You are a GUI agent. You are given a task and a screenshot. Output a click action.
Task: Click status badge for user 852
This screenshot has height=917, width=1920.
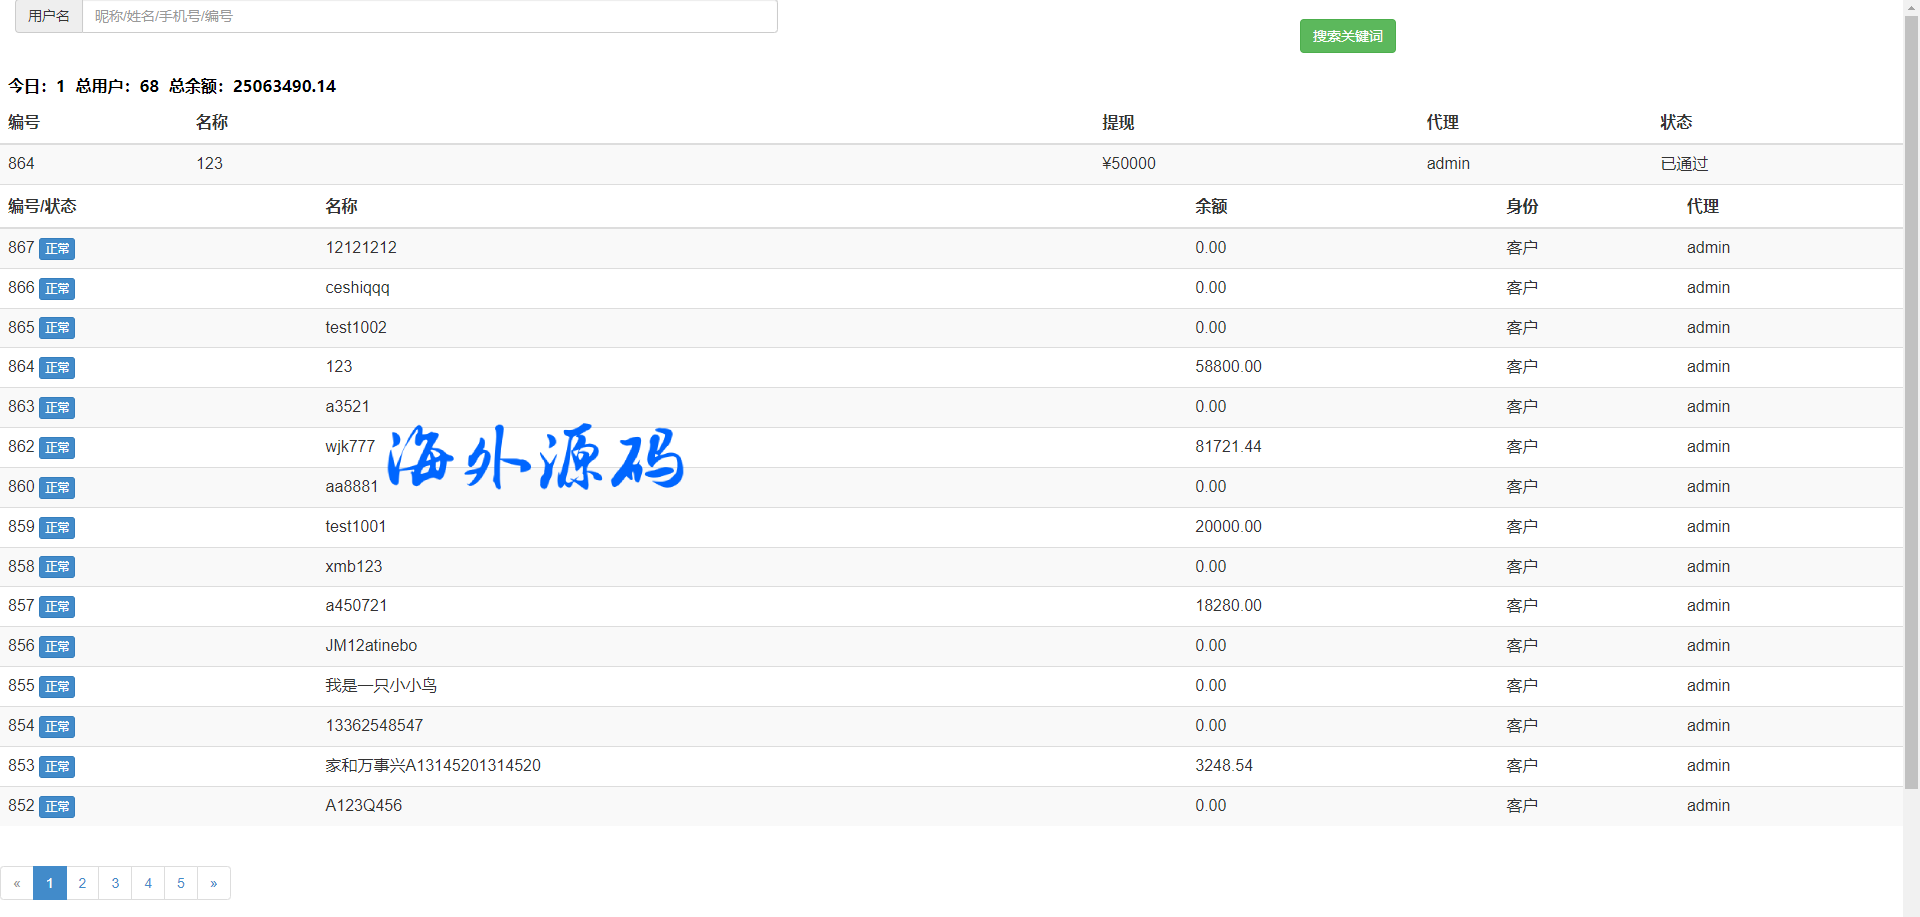pyautogui.click(x=57, y=807)
